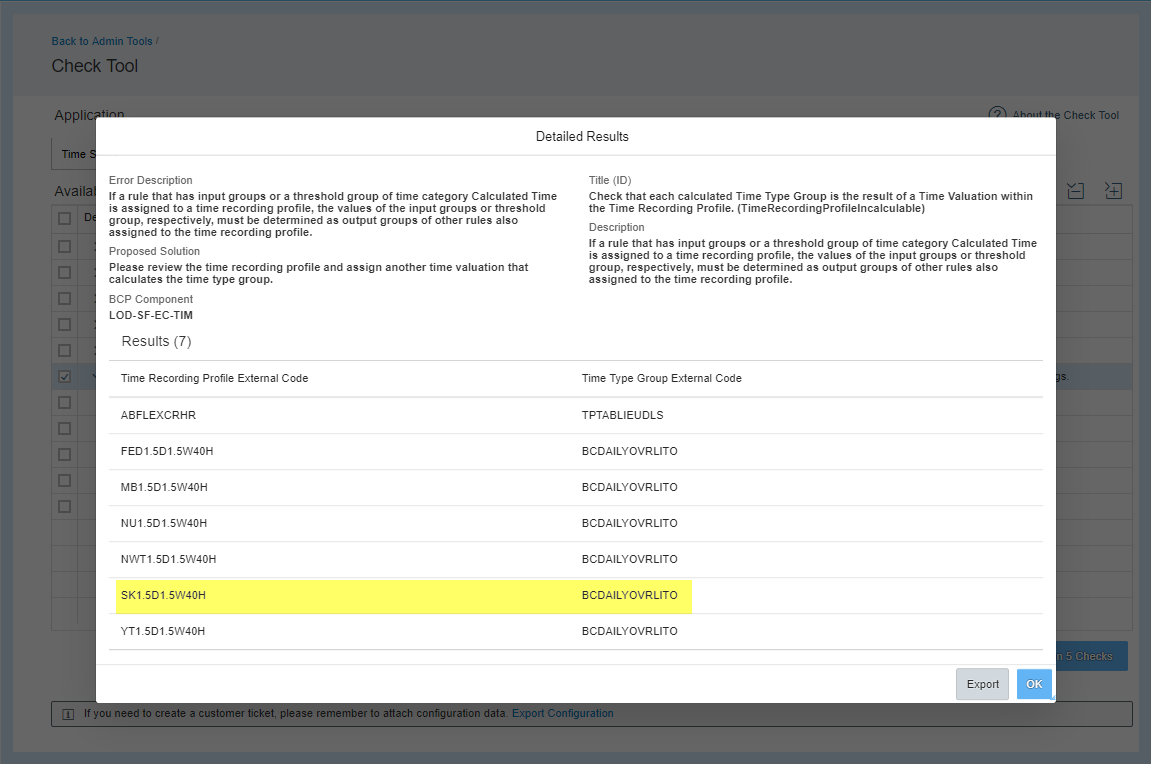Click the information icon beside customer ticket message
Screen dimensions: 1151x764
68,714
